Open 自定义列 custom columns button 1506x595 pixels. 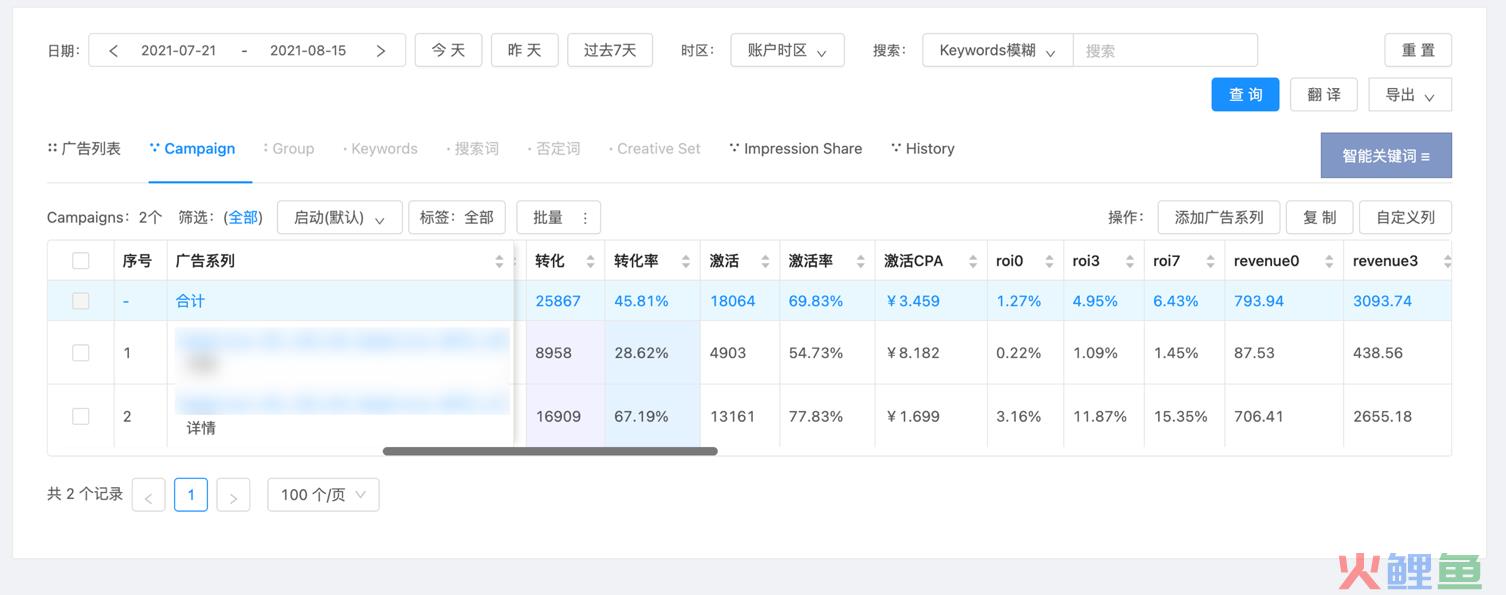[x=1406, y=218]
